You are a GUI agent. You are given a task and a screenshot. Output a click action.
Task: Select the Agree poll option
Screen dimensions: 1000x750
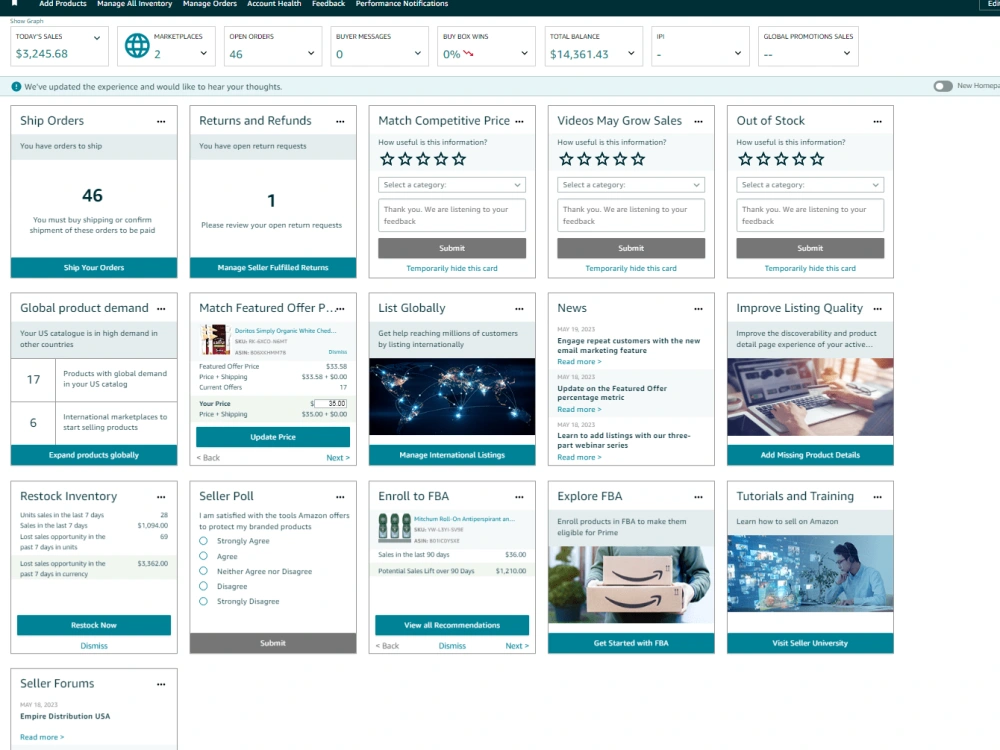[x=203, y=556]
